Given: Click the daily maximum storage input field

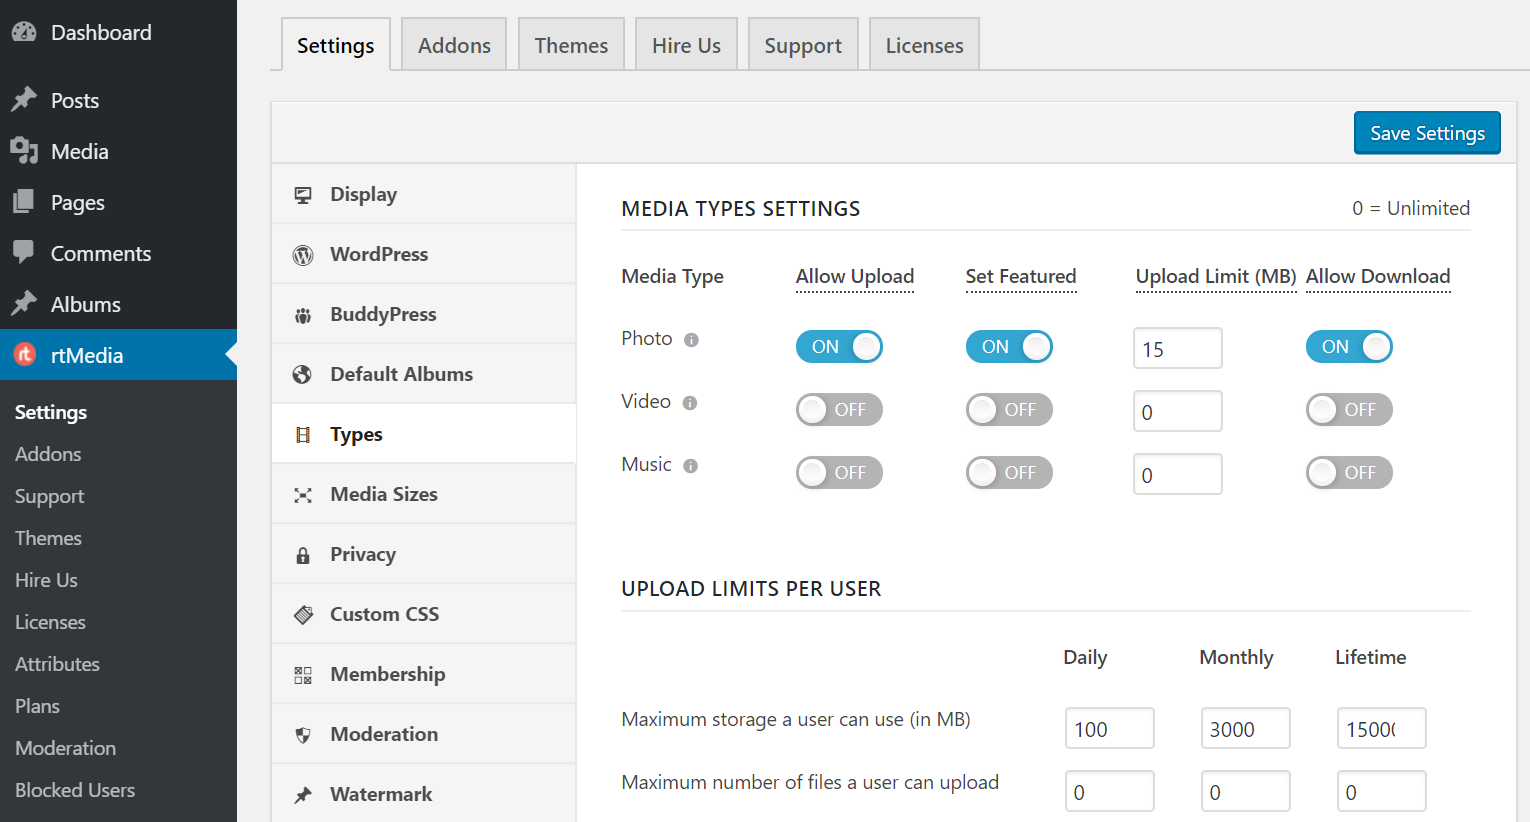Looking at the screenshot, I should click(x=1109, y=728).
